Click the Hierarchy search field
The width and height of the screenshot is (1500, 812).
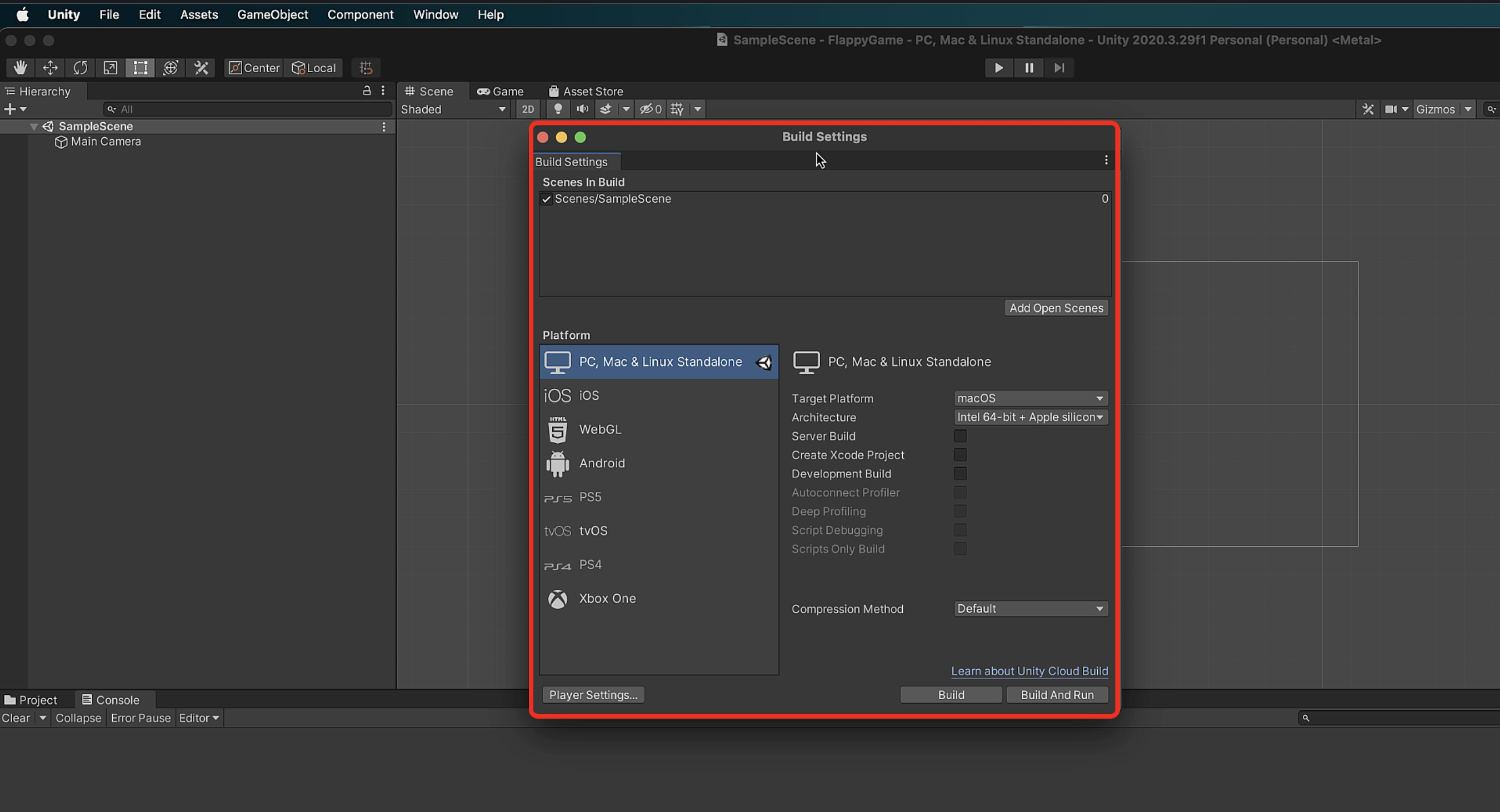point(248,109)
